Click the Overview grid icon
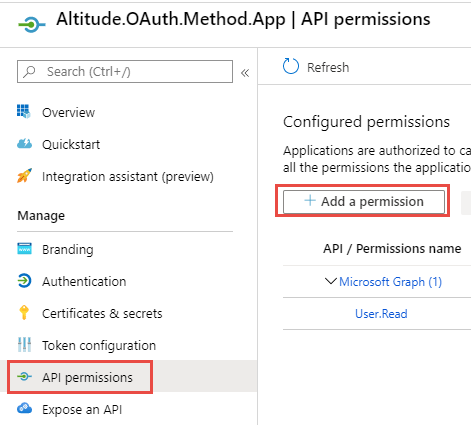The height and width of the screenshot is (425, 471). pos(24,111)
